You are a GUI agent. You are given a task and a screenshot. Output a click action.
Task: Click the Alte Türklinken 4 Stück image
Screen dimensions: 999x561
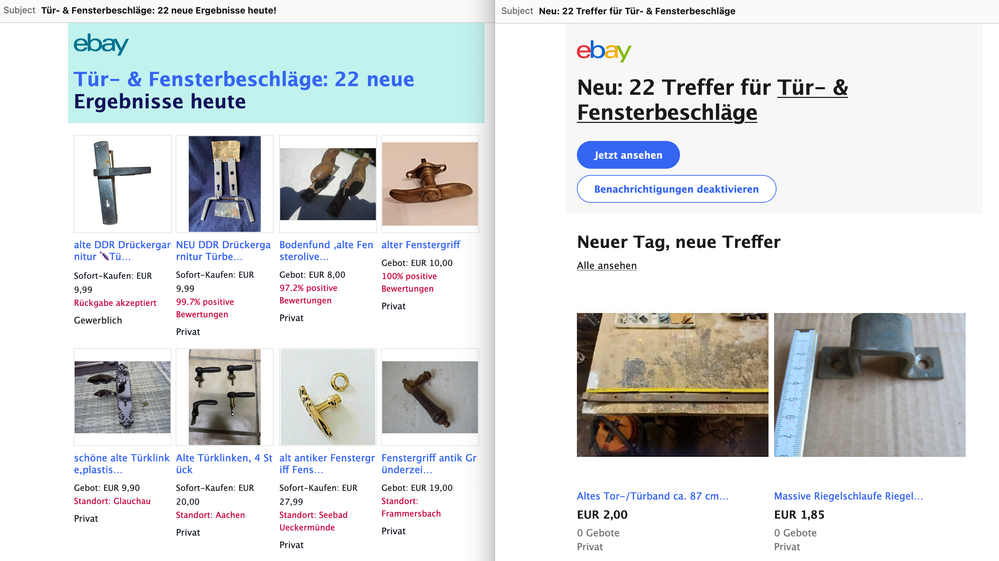pyautogui.click(x=224, y=397)
